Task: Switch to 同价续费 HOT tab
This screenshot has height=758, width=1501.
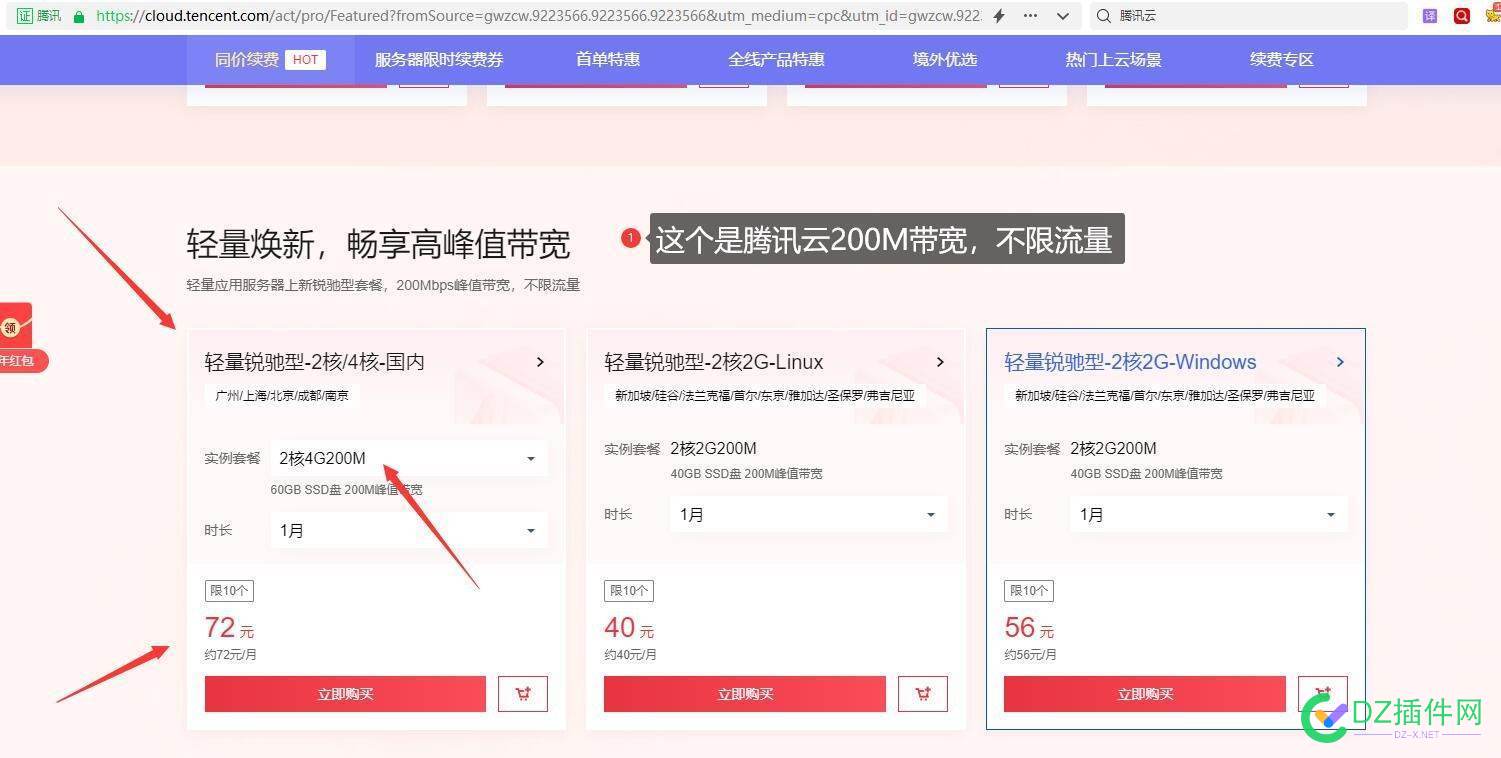Action: 270,60
